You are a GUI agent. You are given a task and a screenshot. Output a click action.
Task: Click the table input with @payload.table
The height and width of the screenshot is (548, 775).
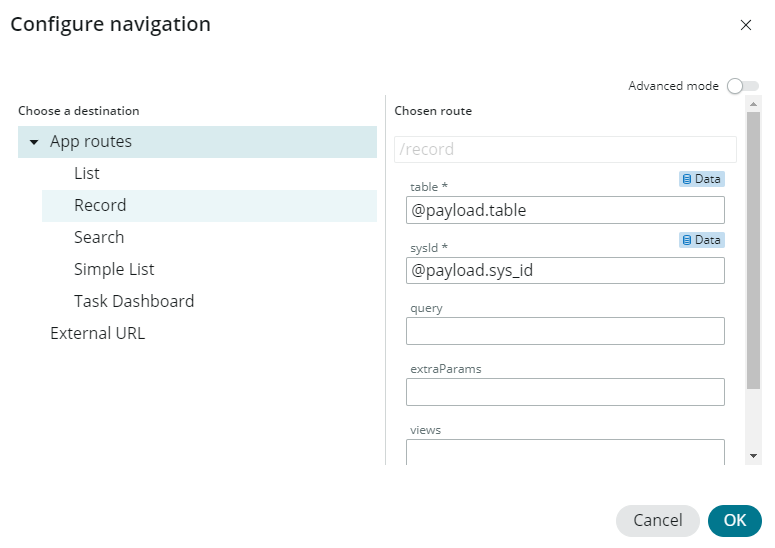[x=565, y=210]
